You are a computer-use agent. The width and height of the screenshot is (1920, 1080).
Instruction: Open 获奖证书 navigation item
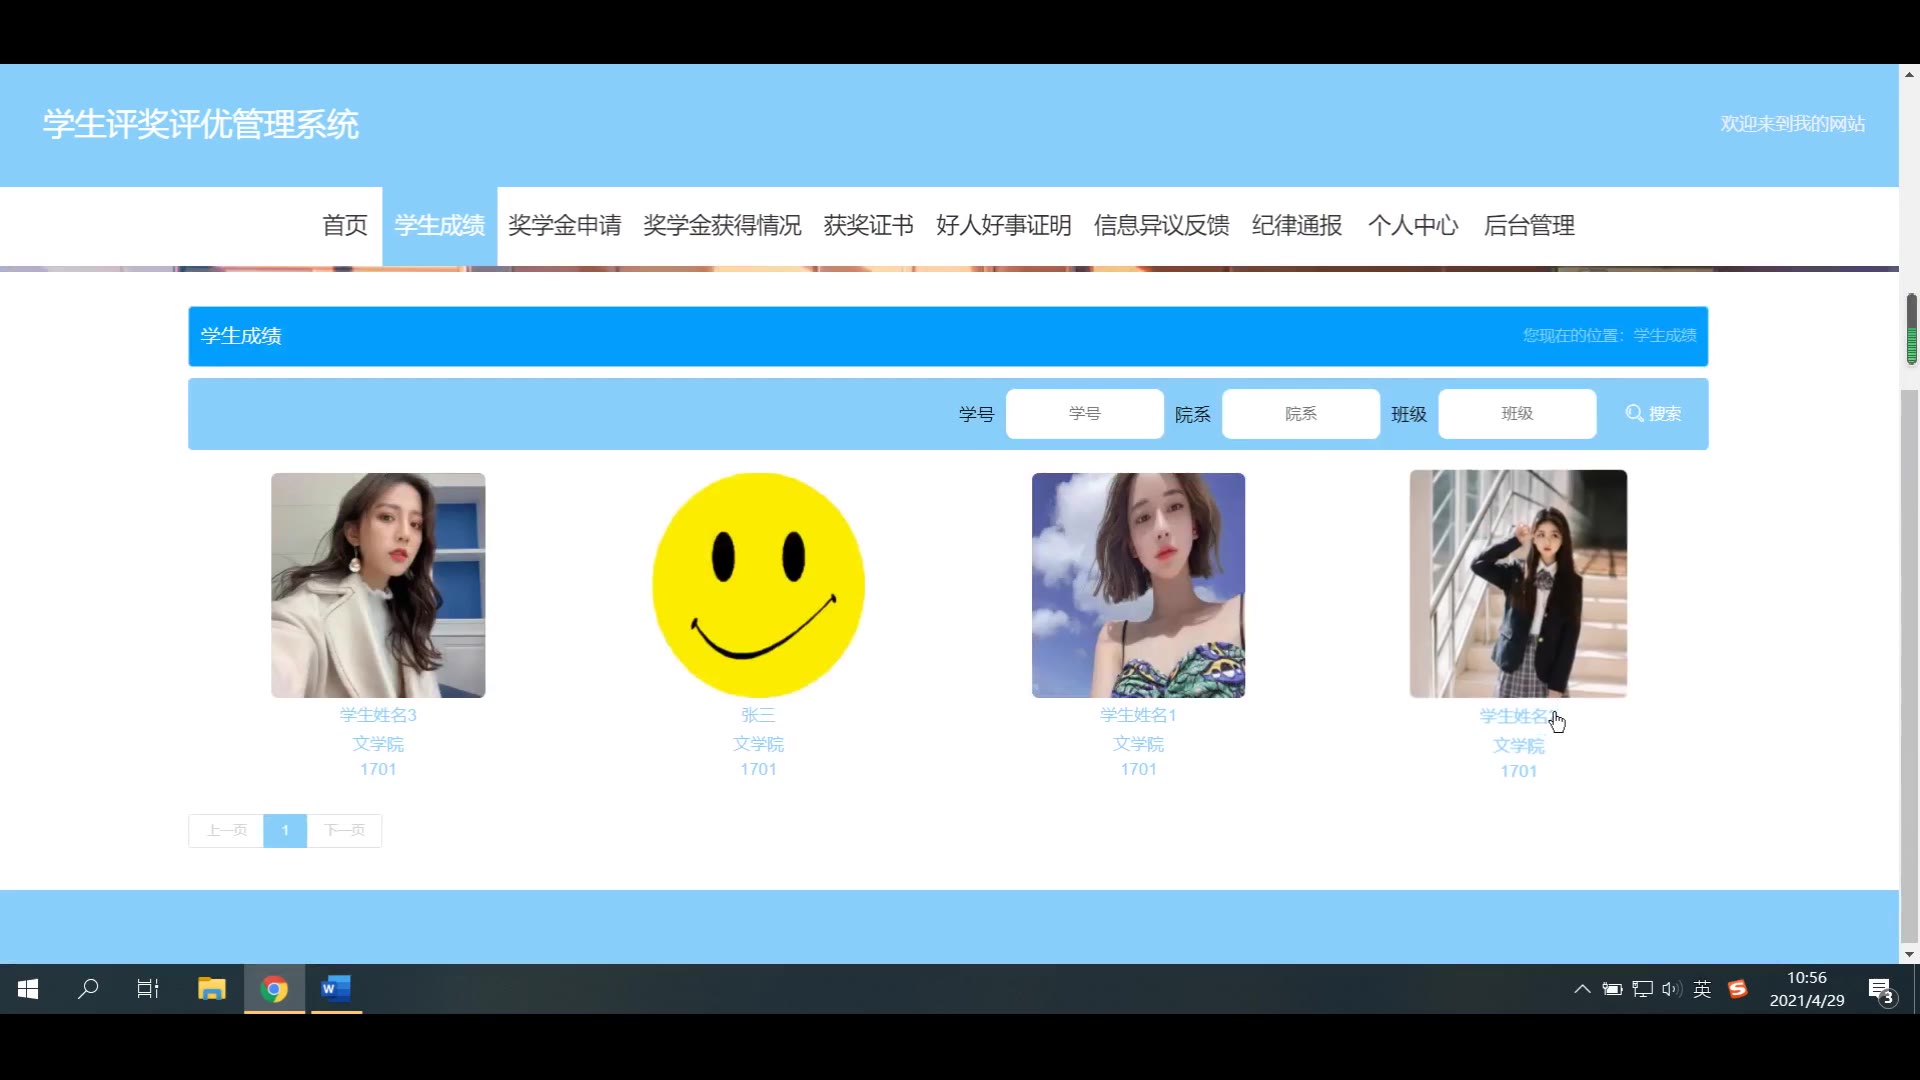[x=869, y=226]
